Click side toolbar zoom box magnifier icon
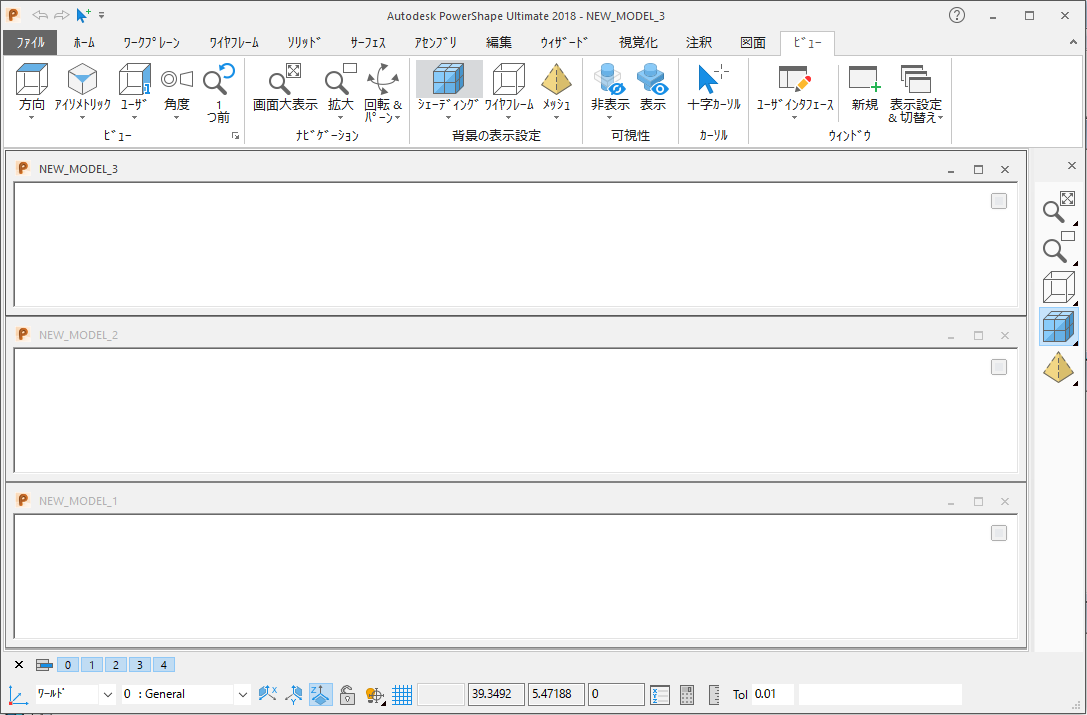Image resolution: width=1087 pixels, height=715 pixels. coord(1059,248)
